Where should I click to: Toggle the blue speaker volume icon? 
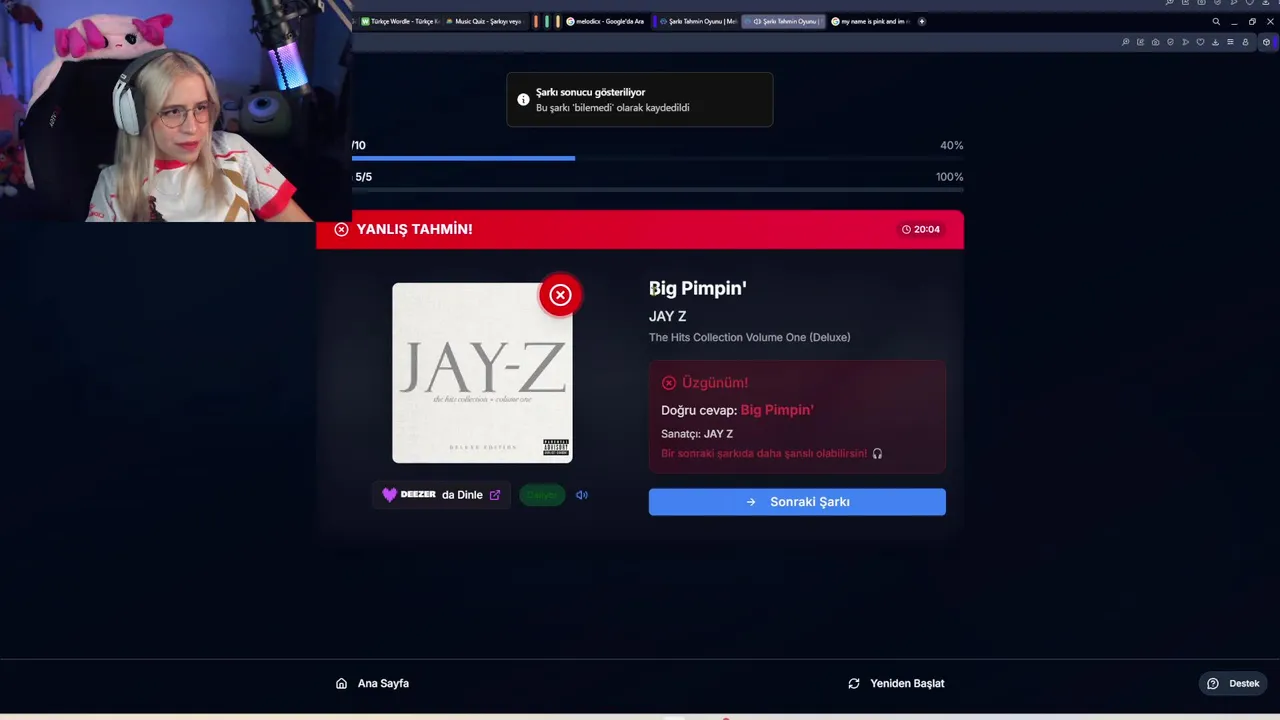pyautogui.click(x=582, y=495)
